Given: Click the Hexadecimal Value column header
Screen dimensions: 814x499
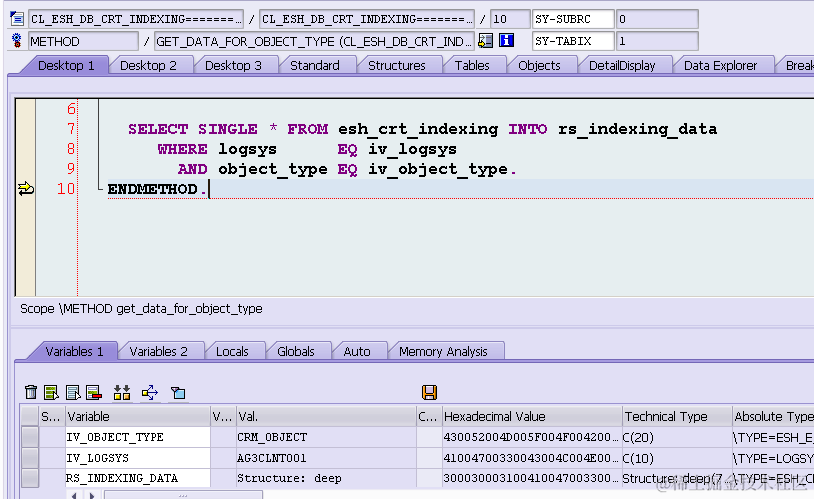Looking at the screenshot, I should [532, 416].
